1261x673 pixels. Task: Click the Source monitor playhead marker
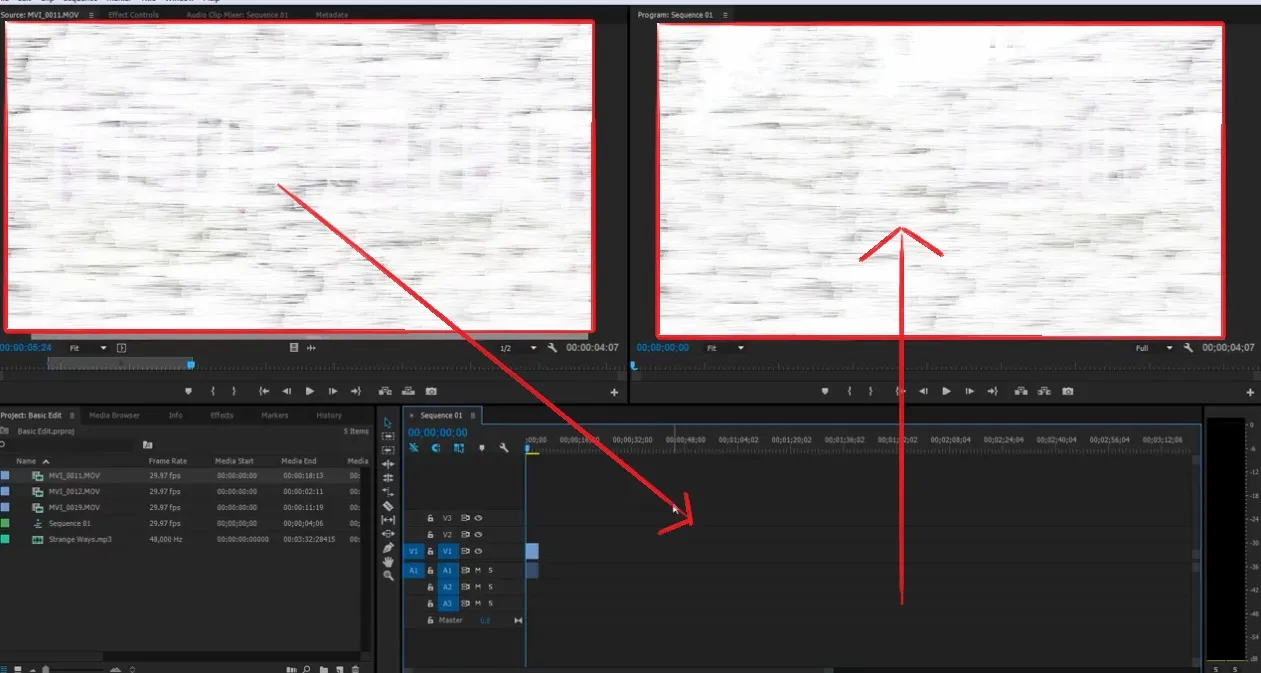pos(190,365)
